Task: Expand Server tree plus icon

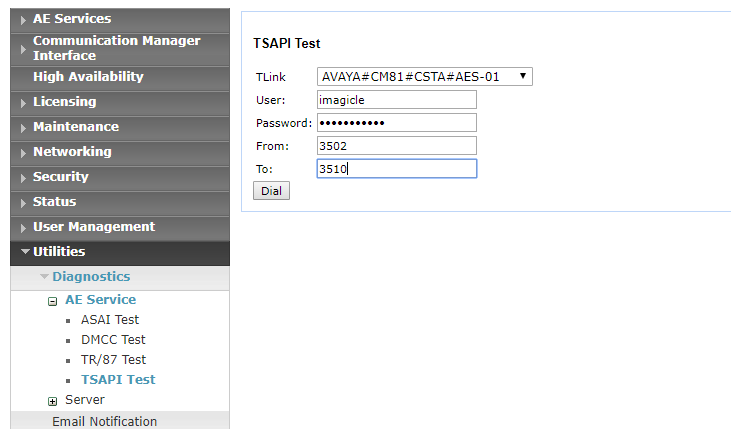Action: [x=53, y=401]
